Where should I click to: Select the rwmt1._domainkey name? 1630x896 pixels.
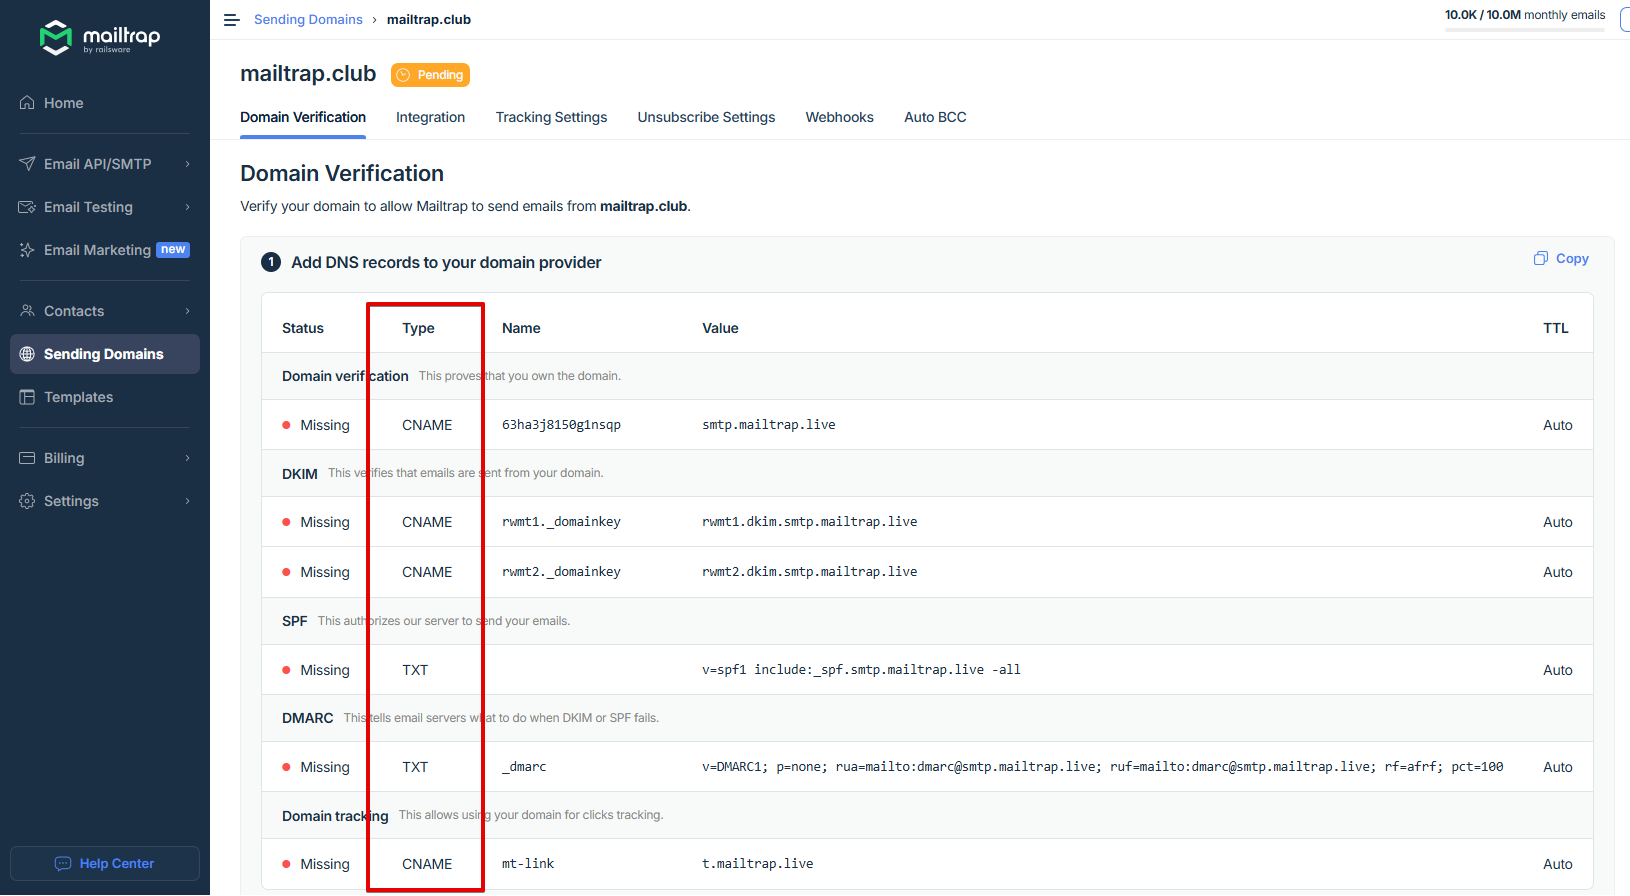click(x=561, y=522)
